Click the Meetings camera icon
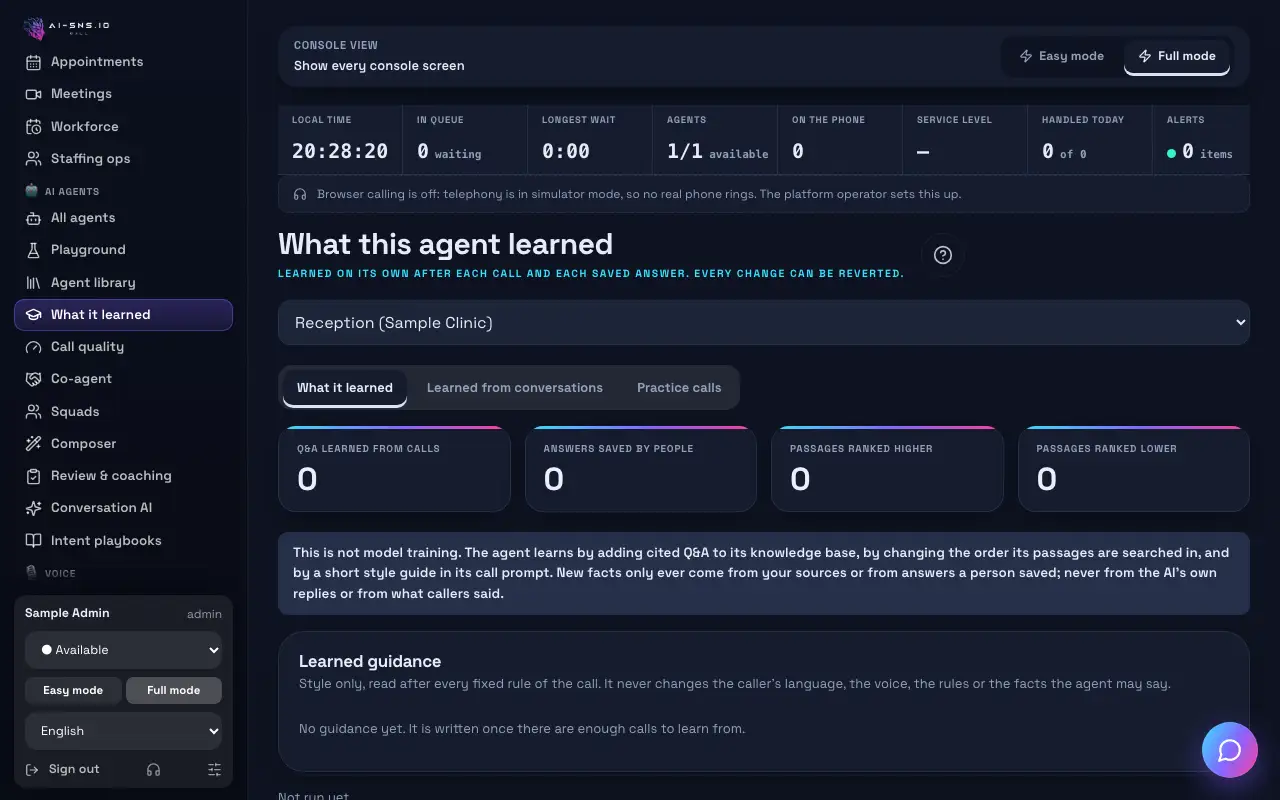The image size is (1280, 800). tap(33, 94)
